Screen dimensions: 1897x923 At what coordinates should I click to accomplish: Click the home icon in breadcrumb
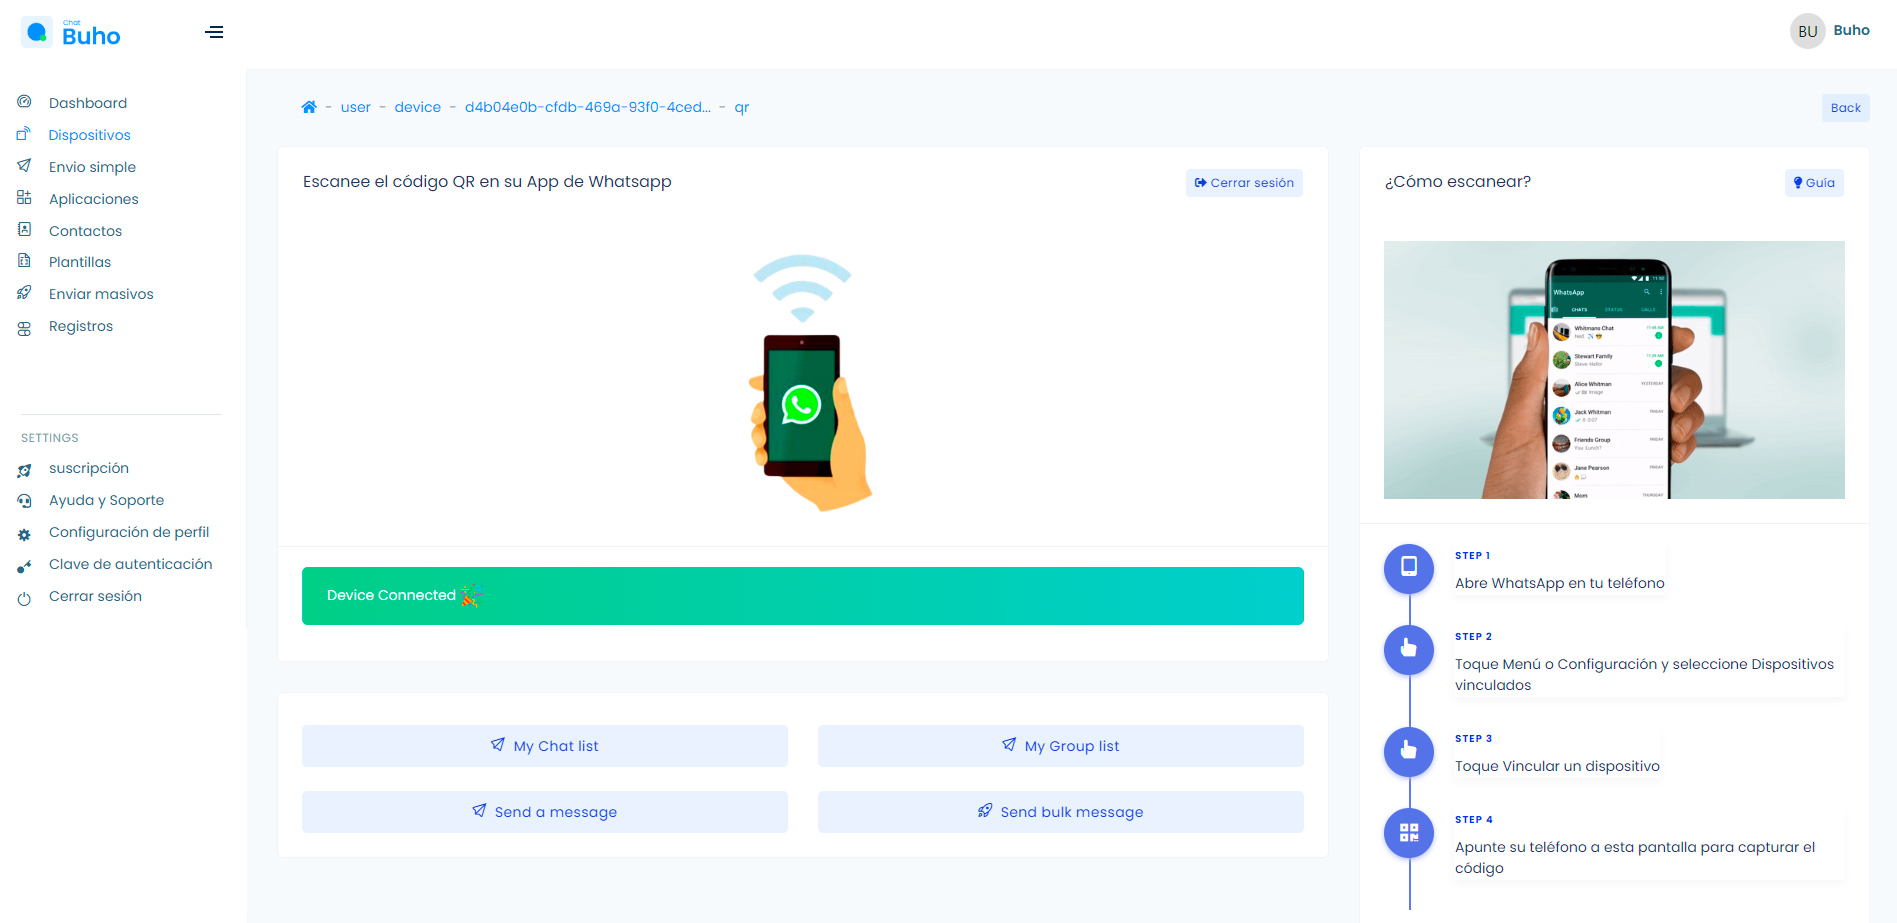click(x=309, y=107)
